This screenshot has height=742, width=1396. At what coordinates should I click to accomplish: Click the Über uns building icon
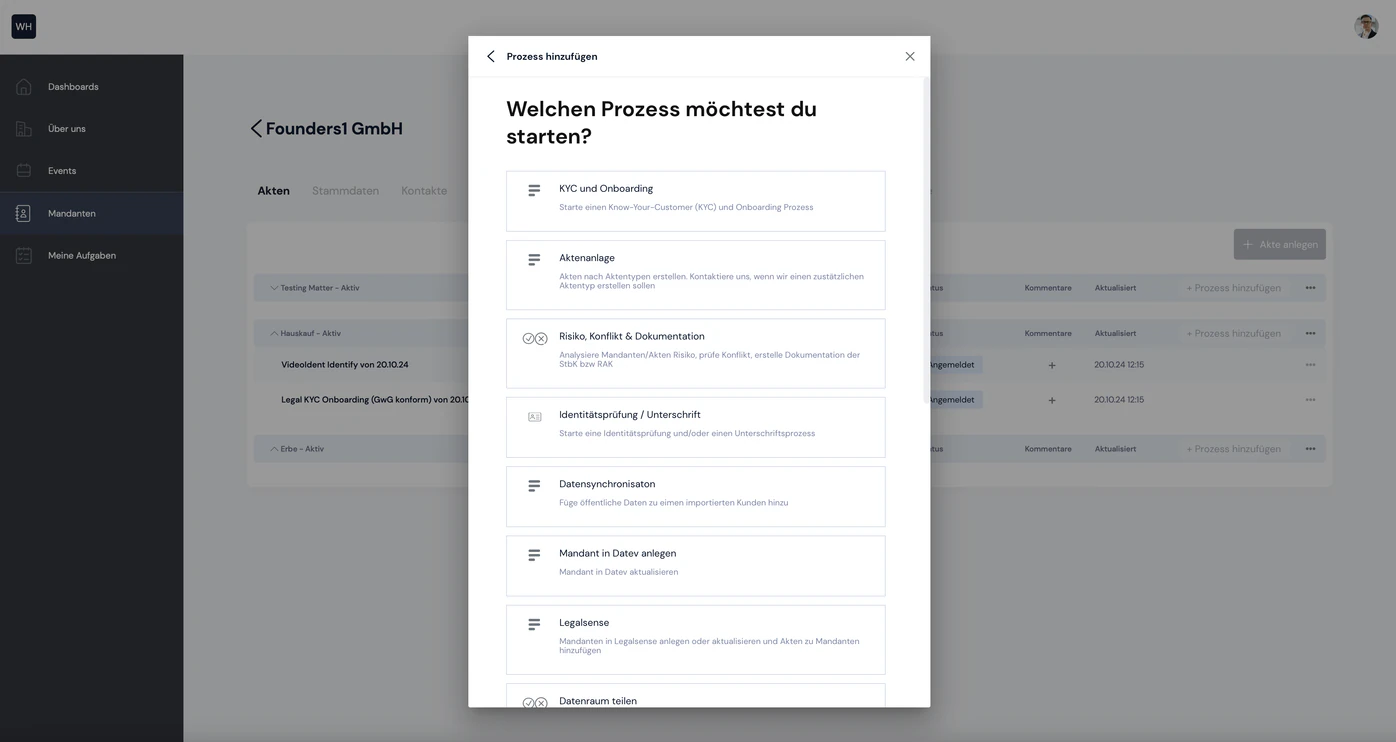(24, 129)
